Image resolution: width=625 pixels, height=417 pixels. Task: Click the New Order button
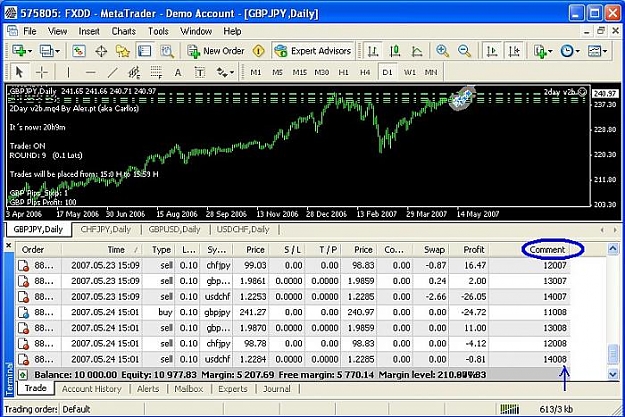(216, 51)
